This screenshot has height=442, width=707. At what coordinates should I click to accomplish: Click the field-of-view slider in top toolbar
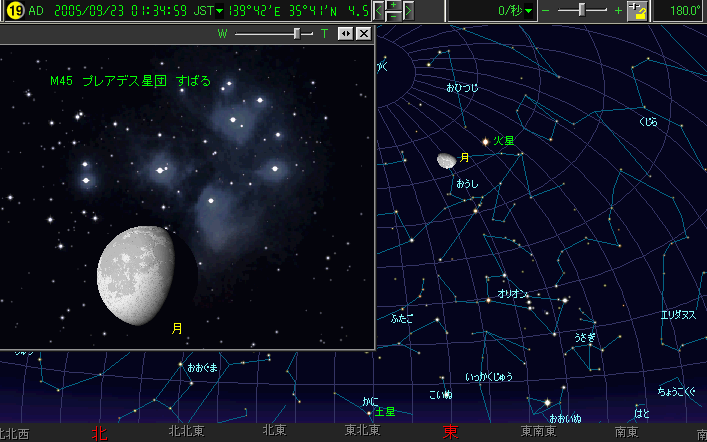tap(581, 11)
